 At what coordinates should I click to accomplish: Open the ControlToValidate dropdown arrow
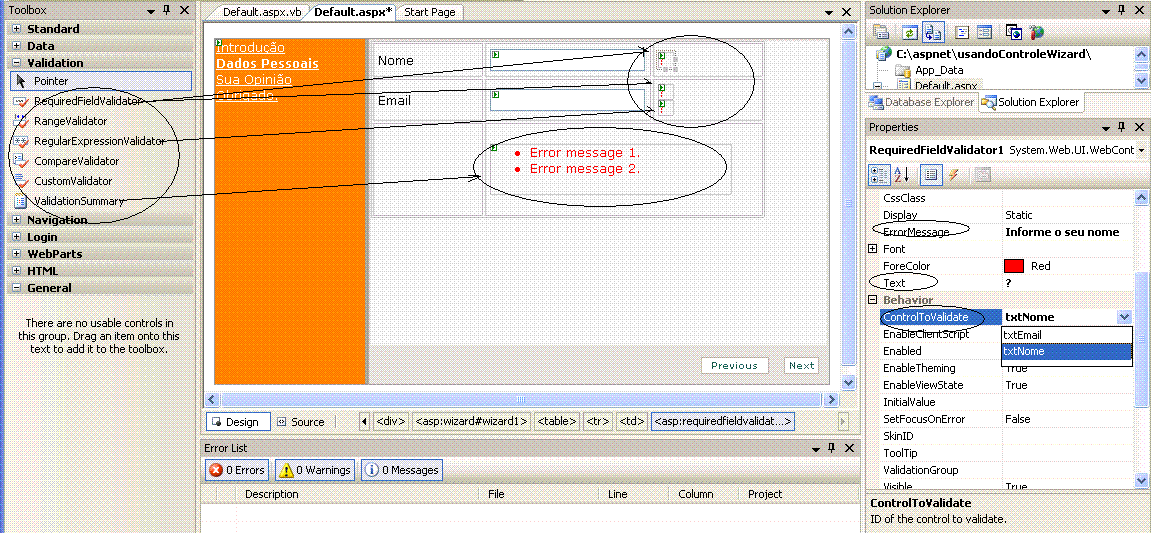click(1124, 317)
